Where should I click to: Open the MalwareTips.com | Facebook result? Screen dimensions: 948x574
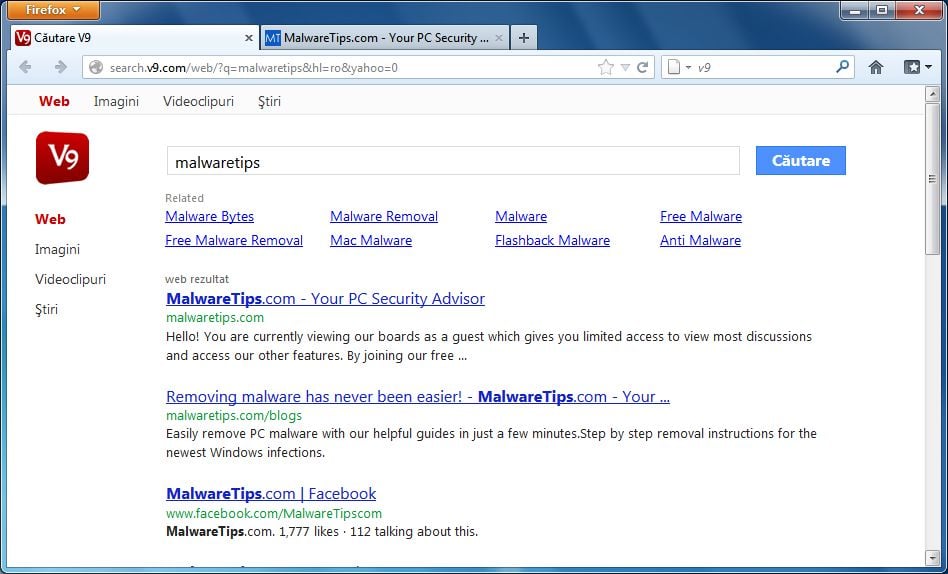pyautogui.click(x=271, y=494)
